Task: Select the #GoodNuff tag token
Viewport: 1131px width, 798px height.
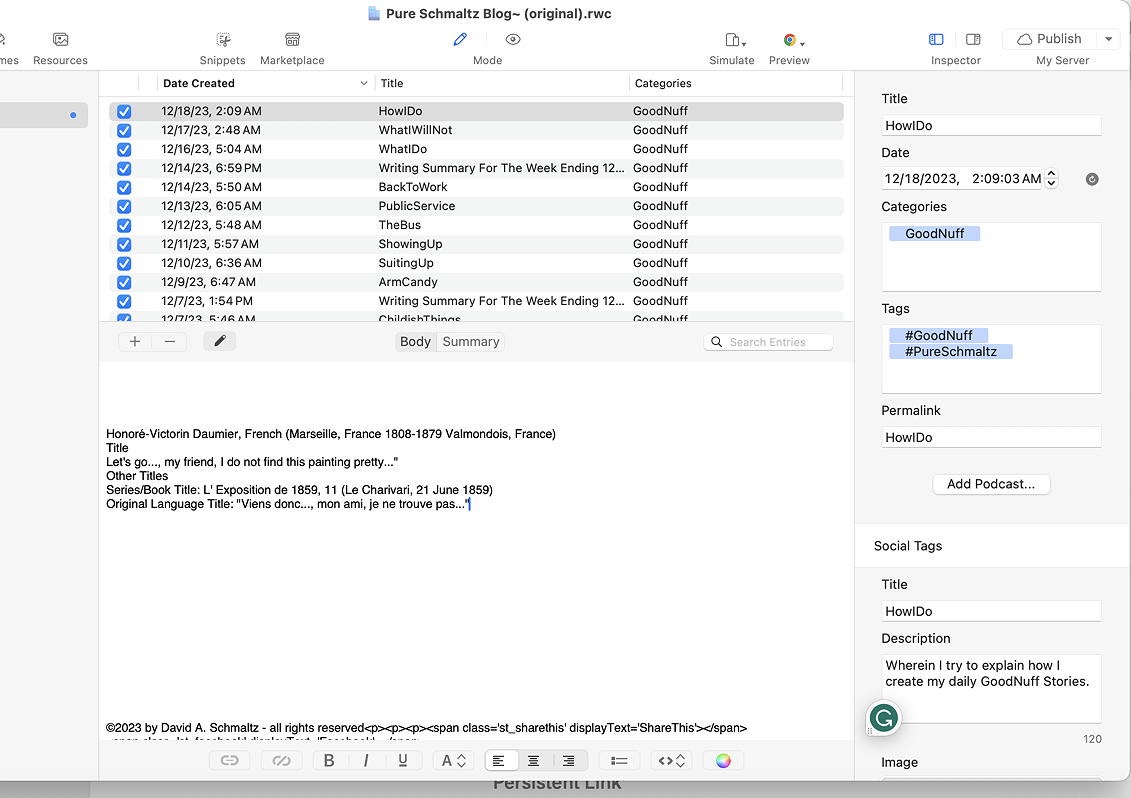Action: click(938, 336)
